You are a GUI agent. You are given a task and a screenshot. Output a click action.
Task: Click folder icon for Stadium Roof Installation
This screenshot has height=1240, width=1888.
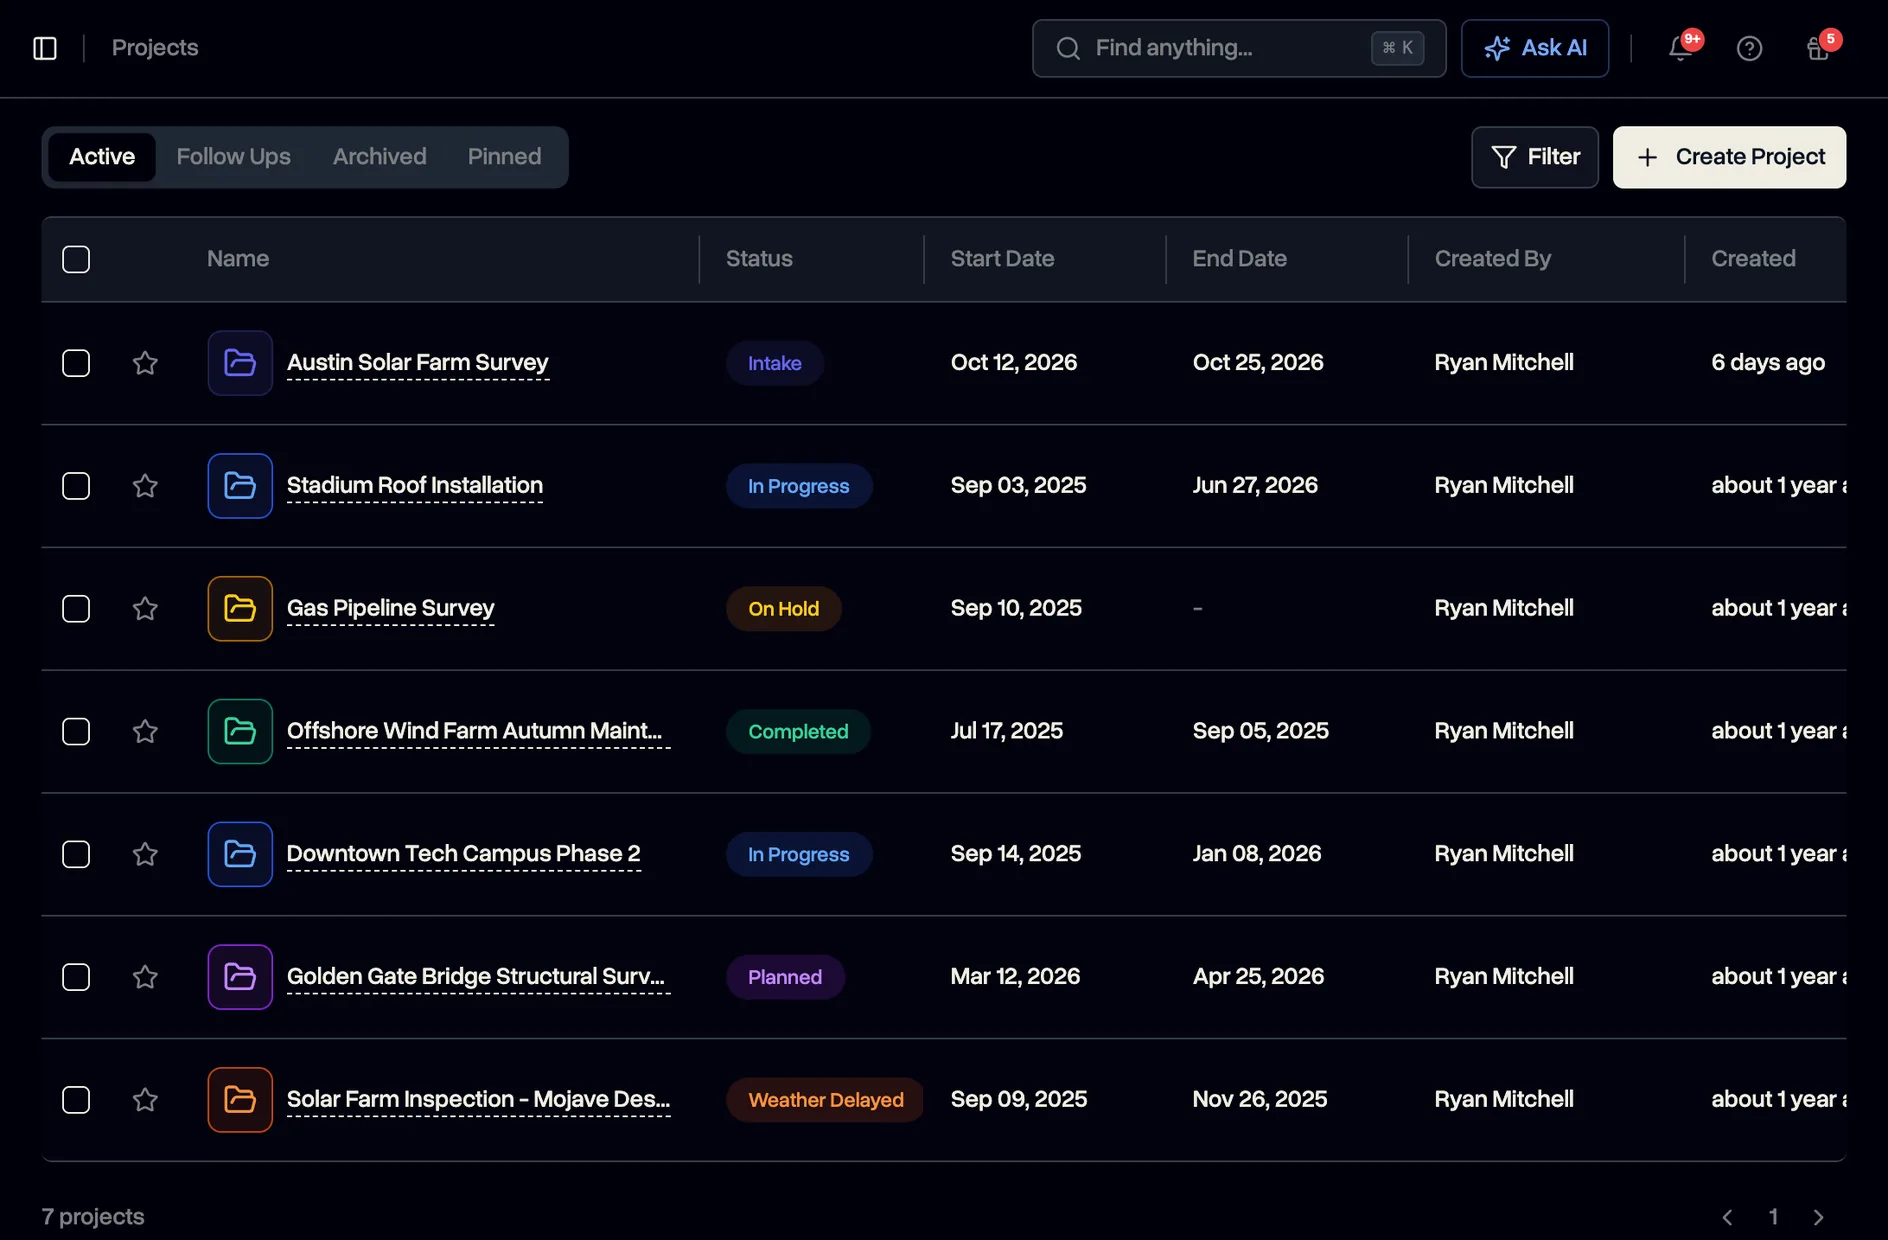240,486
